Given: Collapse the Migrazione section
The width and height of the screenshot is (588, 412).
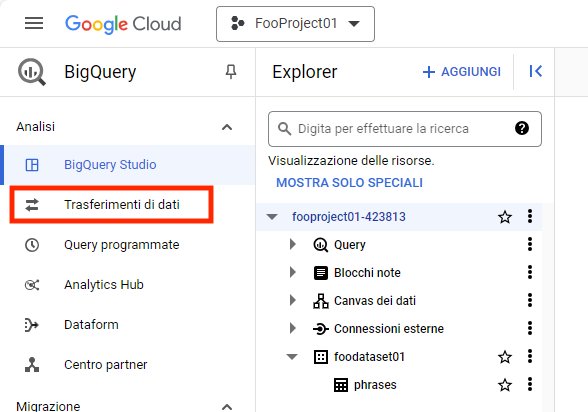Looking at the screenshot, I should point(227,406).
